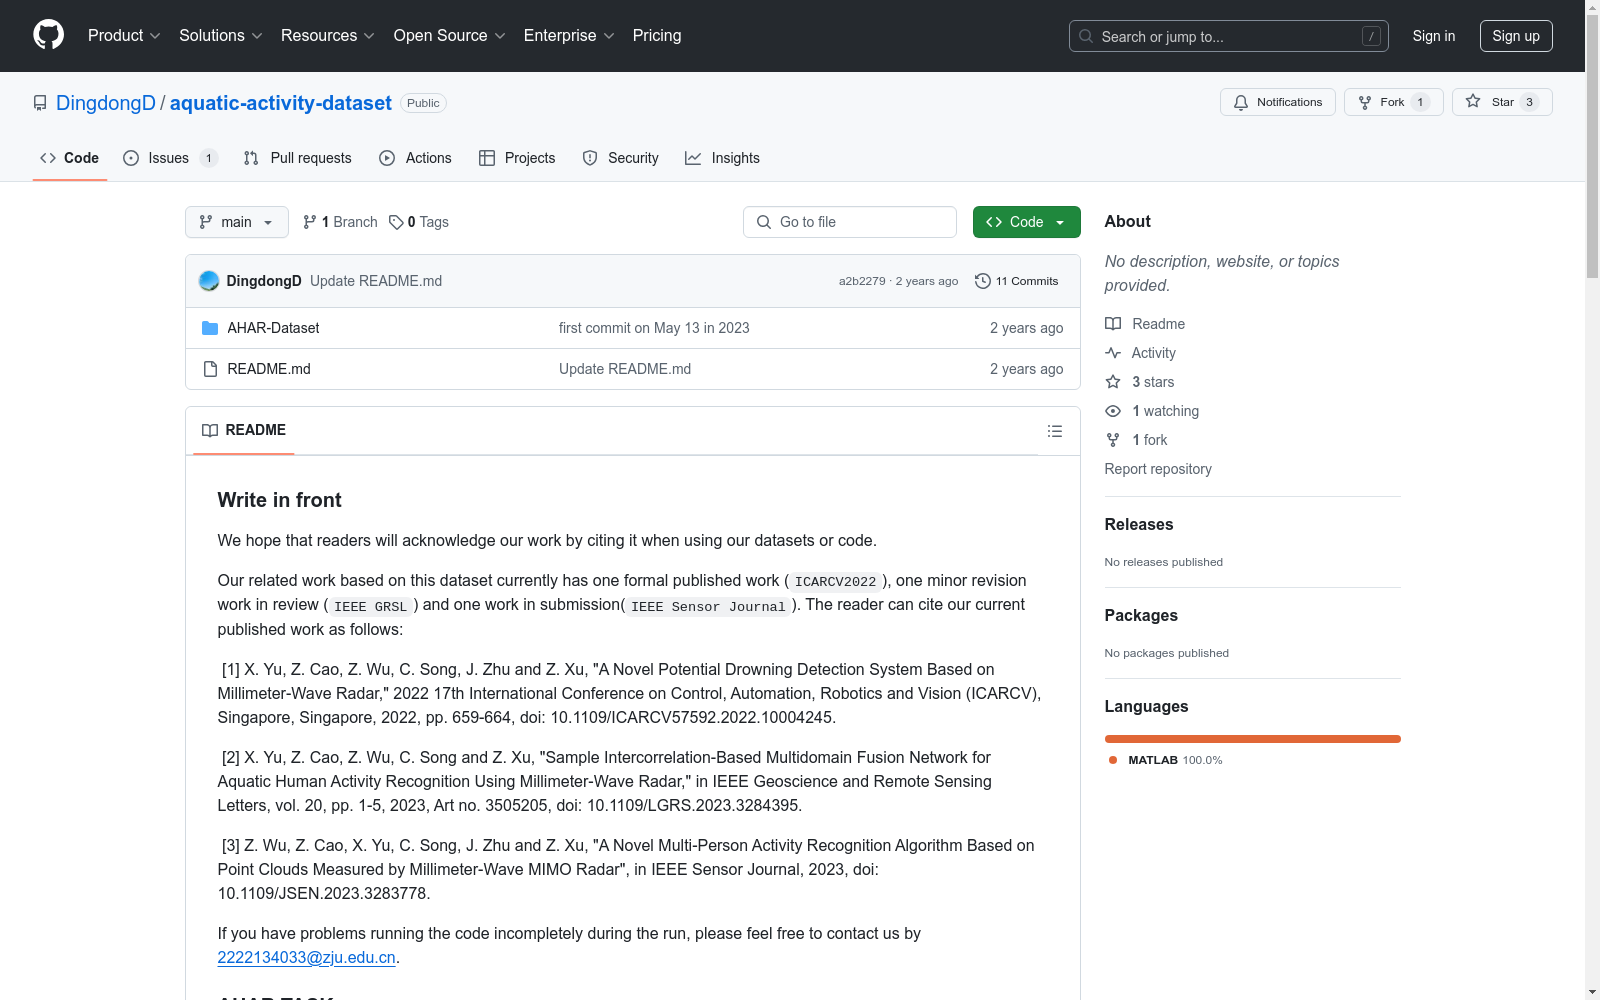Open the Insights tab

tap(723, 158)
